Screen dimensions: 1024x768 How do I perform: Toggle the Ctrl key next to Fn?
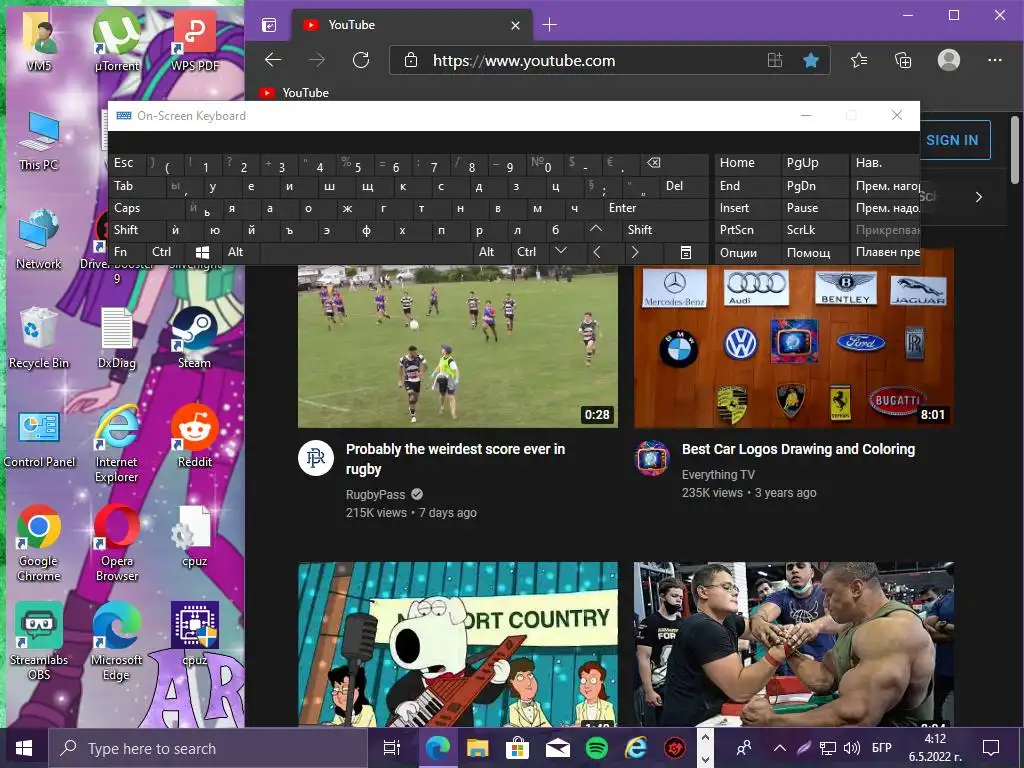(166, 253)
